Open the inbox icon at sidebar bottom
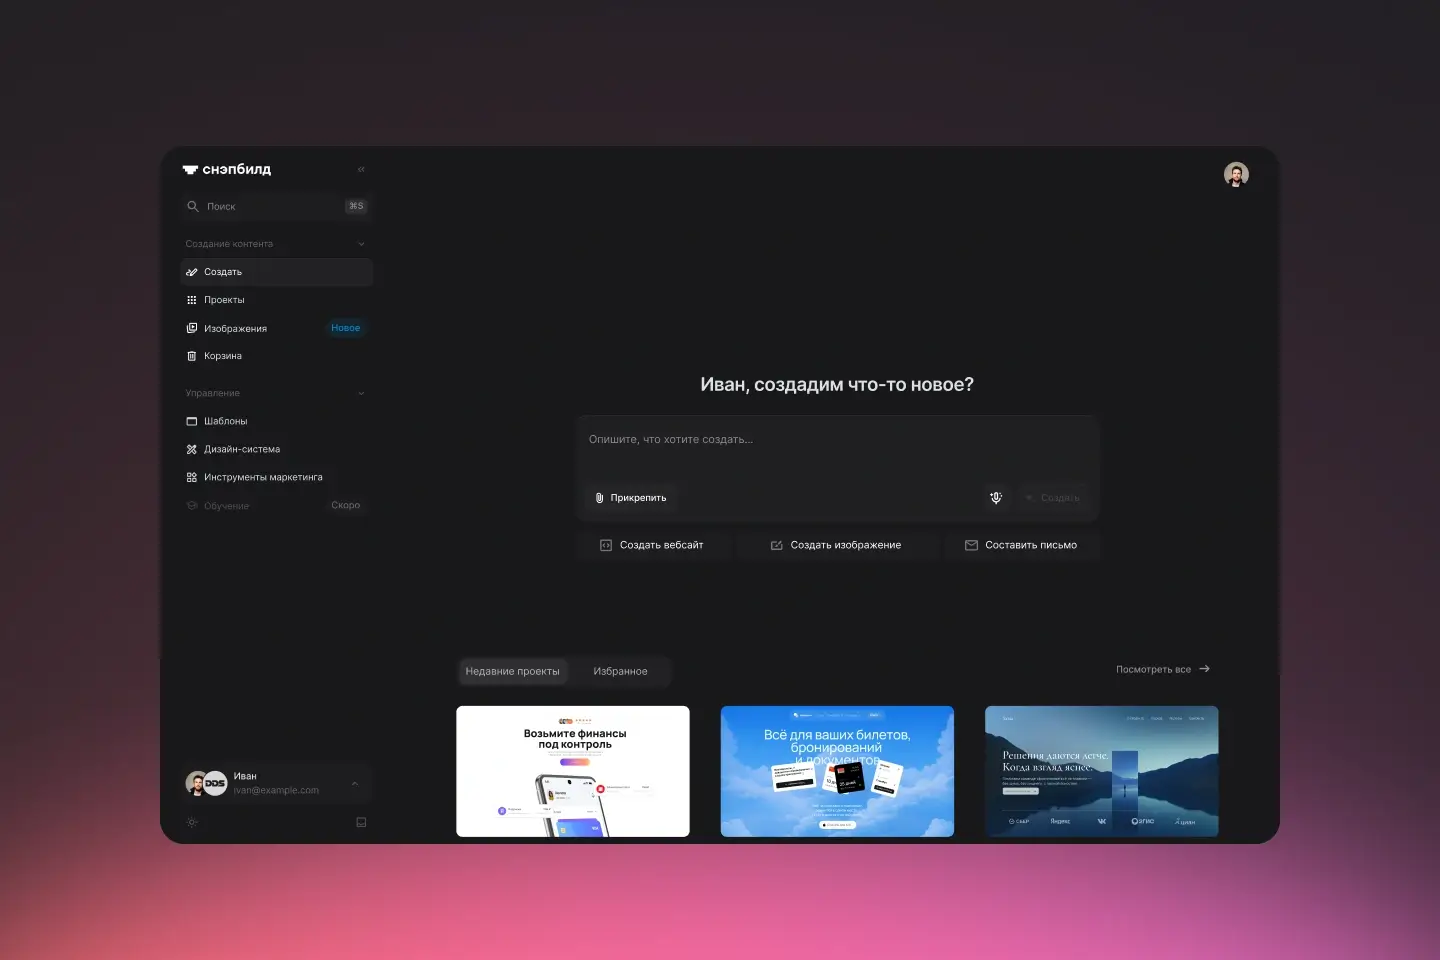 (x=361, y=822)
